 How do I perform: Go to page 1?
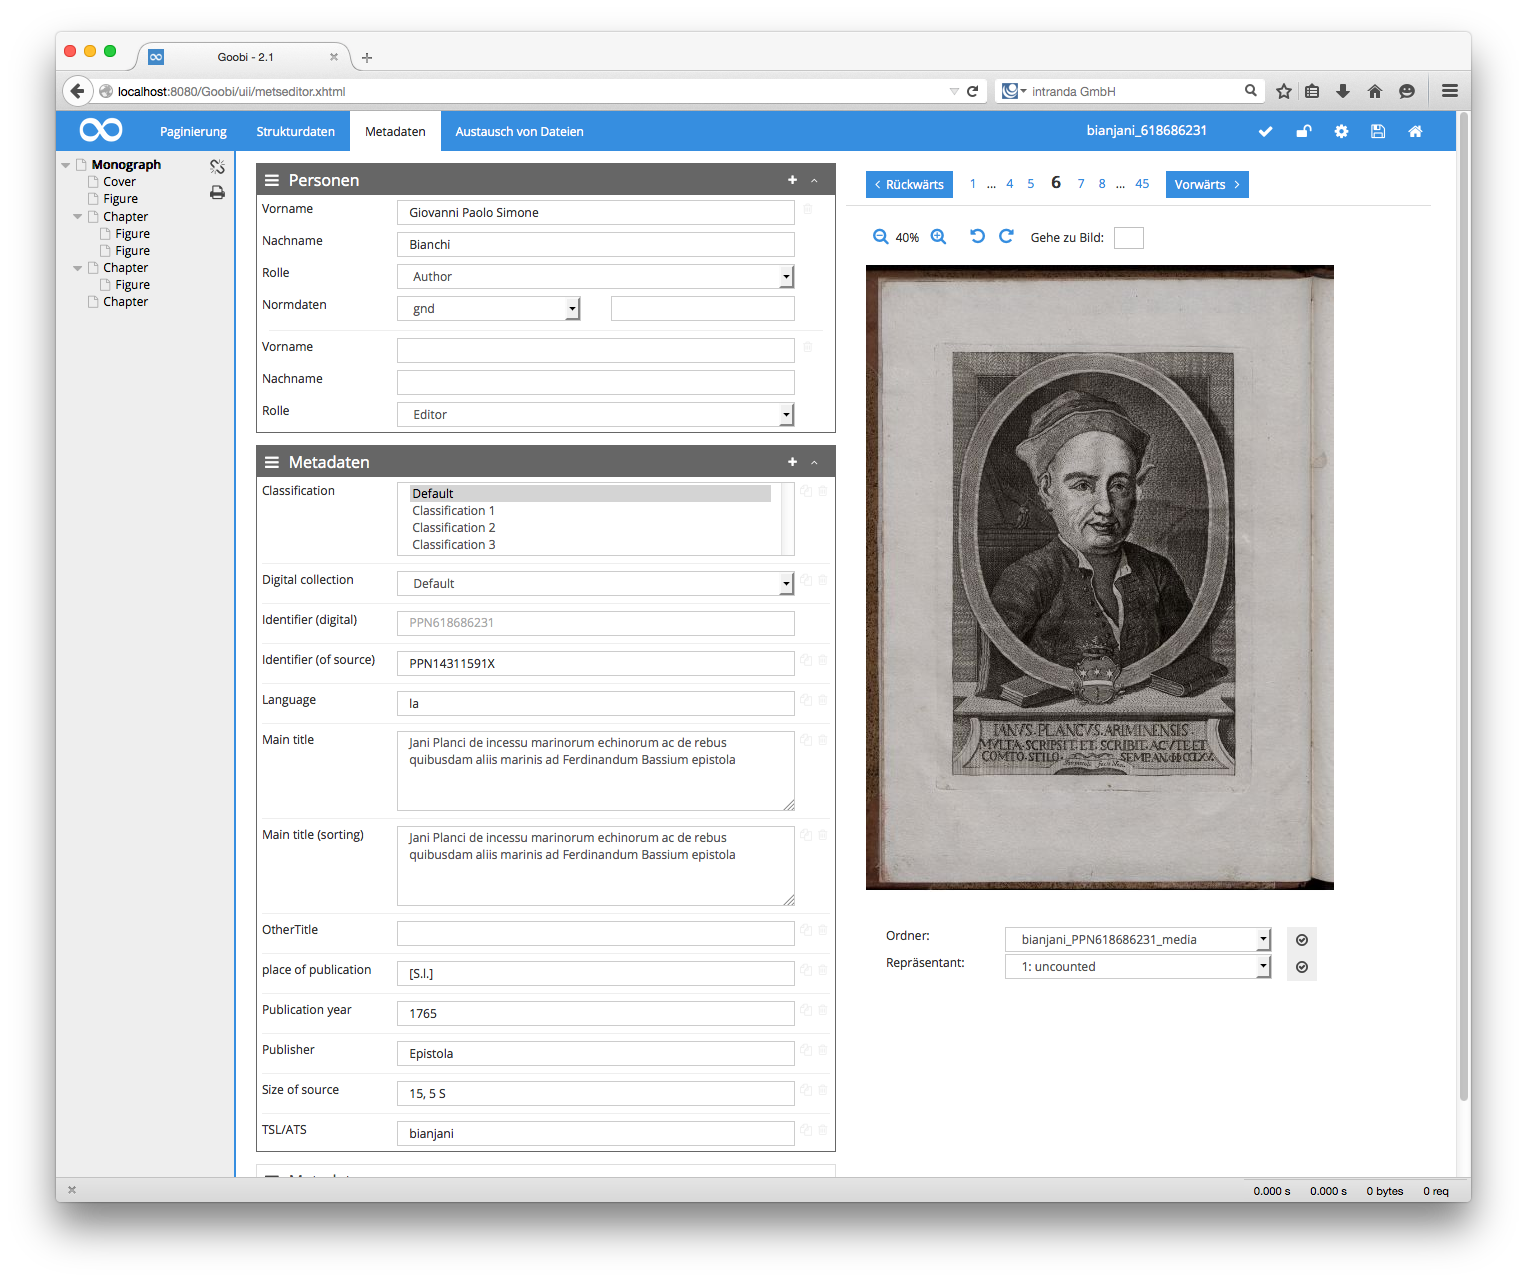click(x=973, y=184)
